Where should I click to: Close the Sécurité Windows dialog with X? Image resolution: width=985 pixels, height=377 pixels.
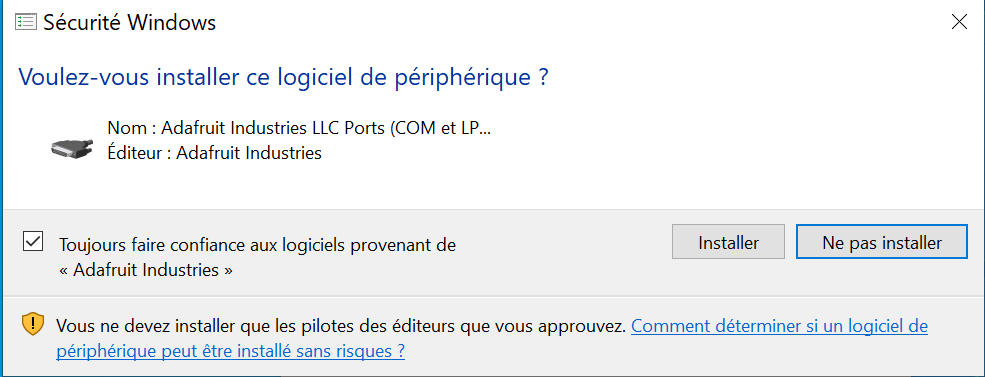pyautogui.click(x=959, y=23)
